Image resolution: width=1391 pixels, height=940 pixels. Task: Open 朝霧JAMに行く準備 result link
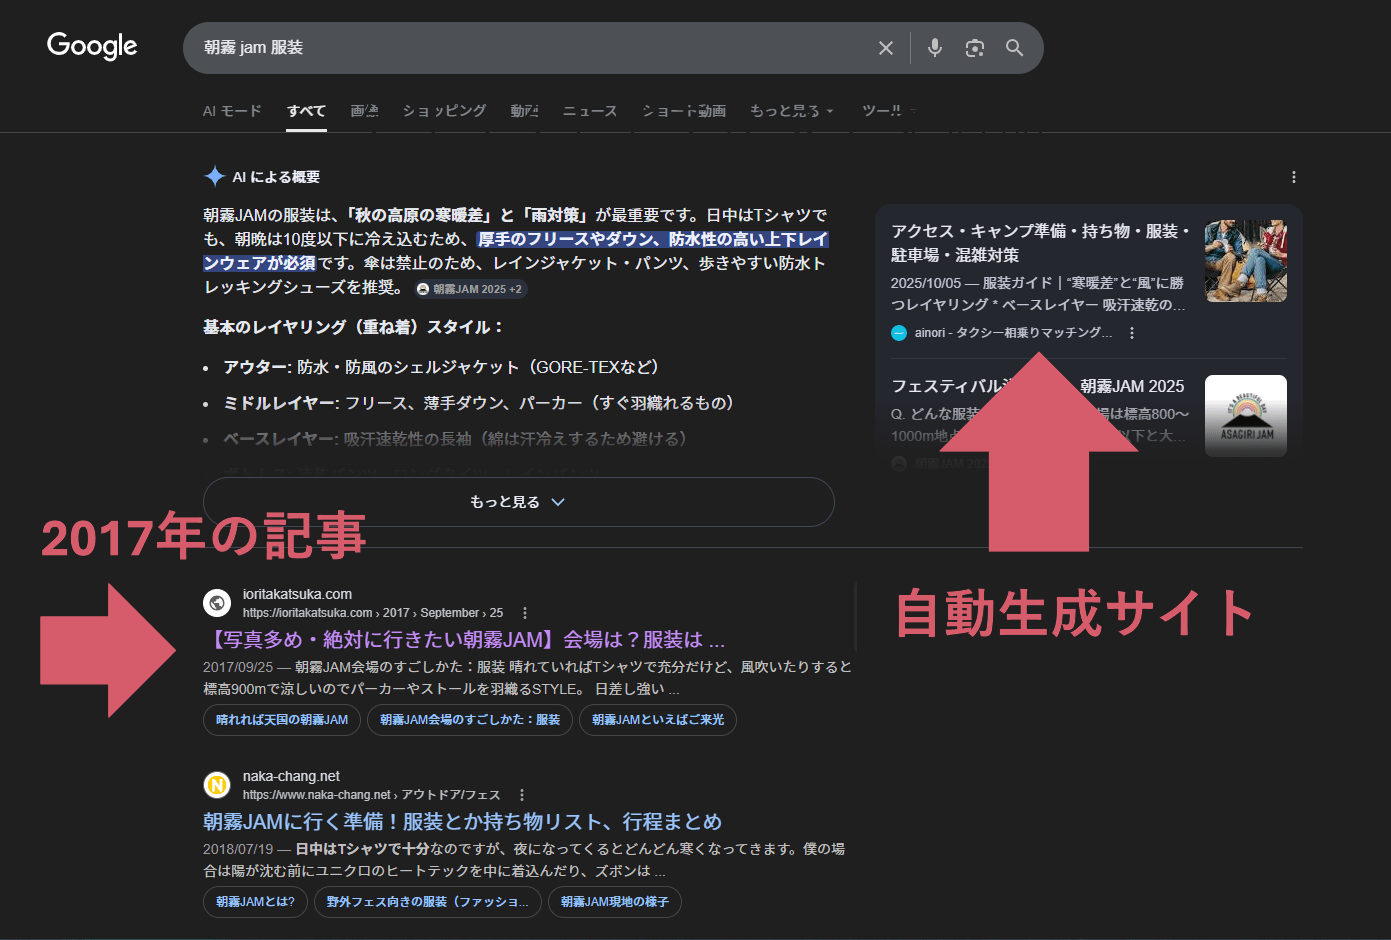coord(462,822)
